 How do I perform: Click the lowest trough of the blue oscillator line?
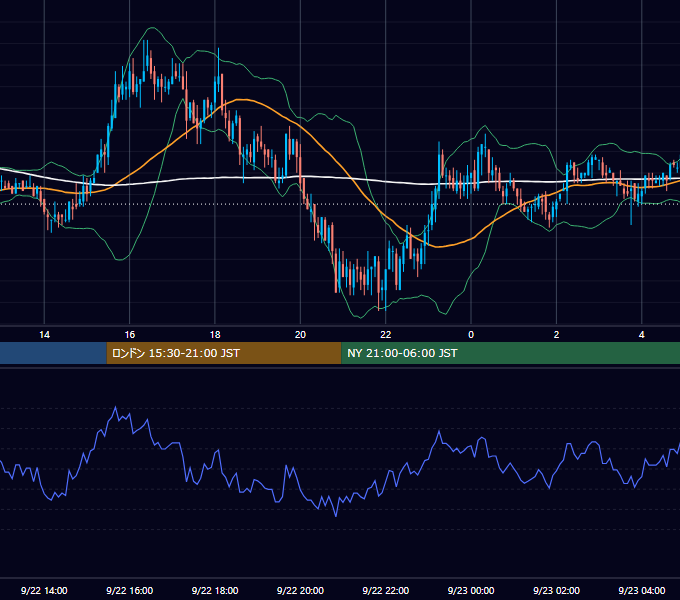click(336, 515)
